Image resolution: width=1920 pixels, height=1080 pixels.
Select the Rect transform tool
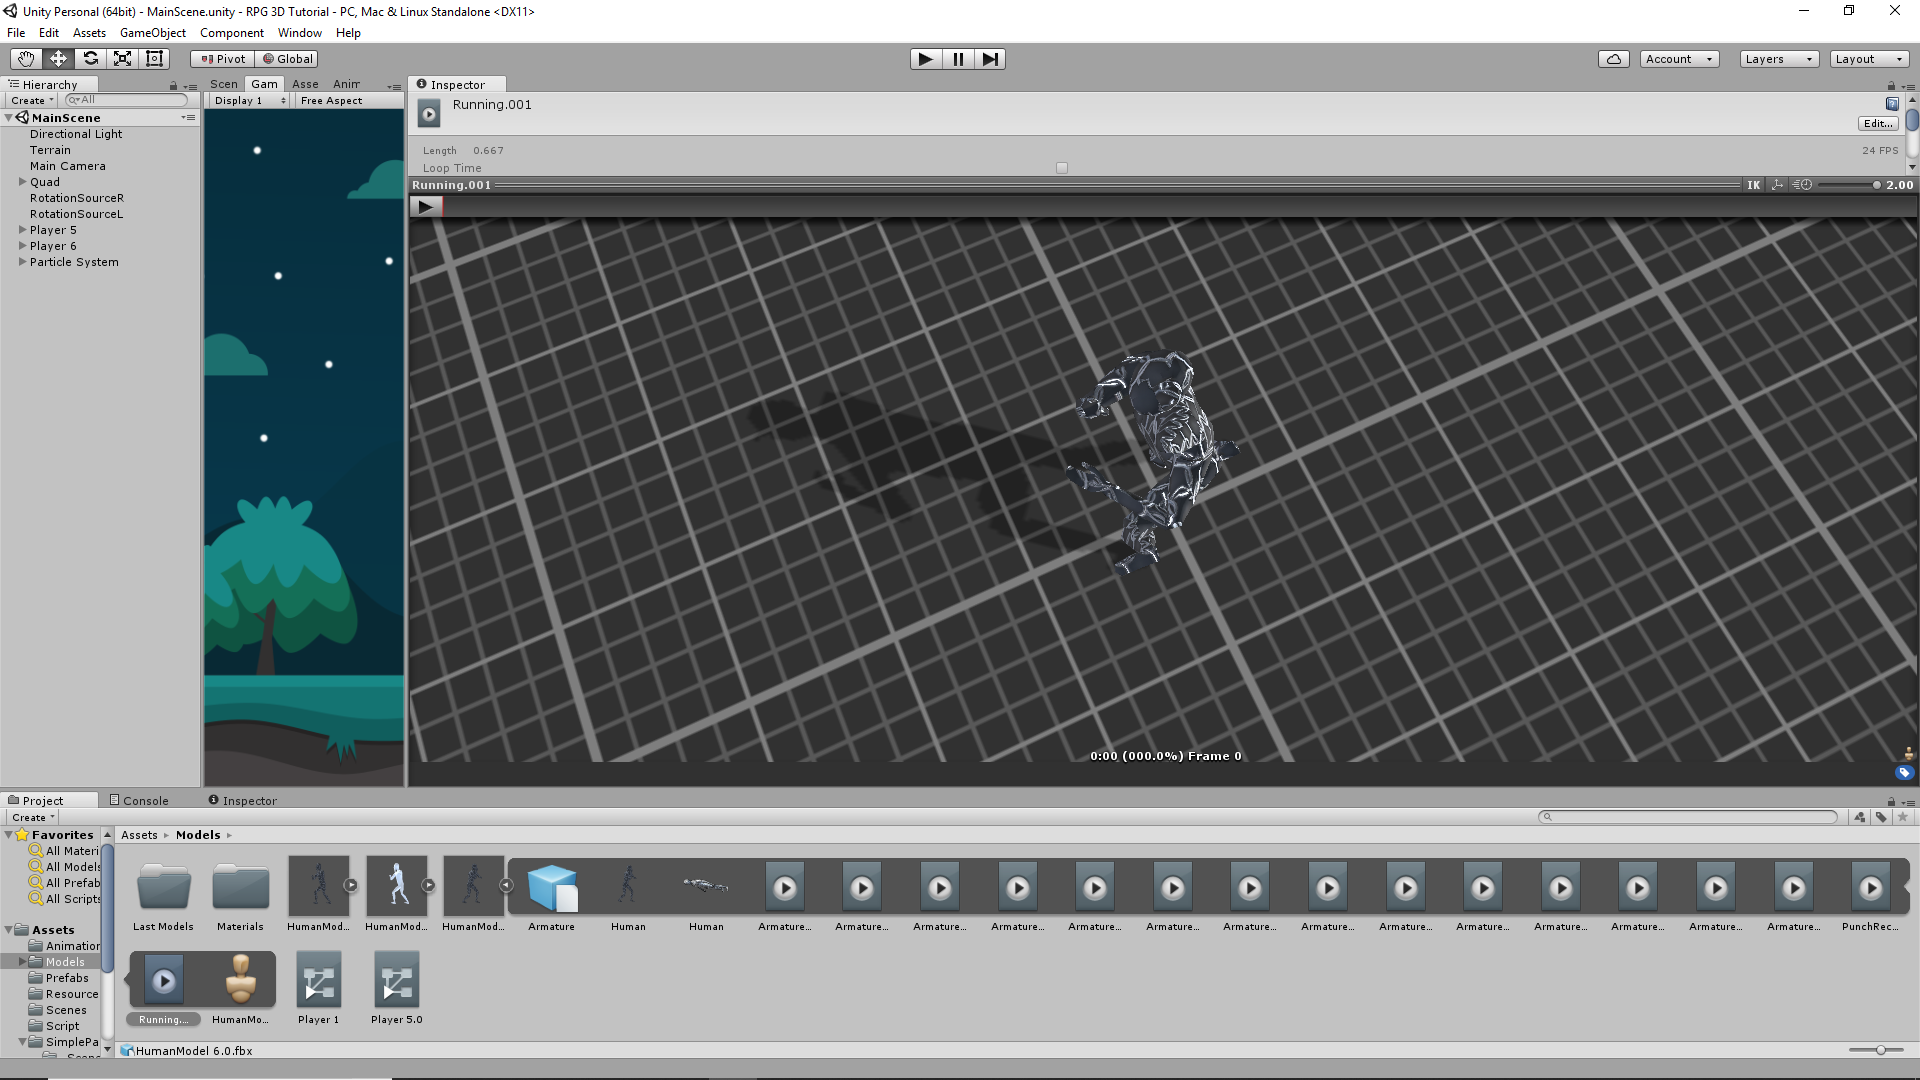[154, 59]
